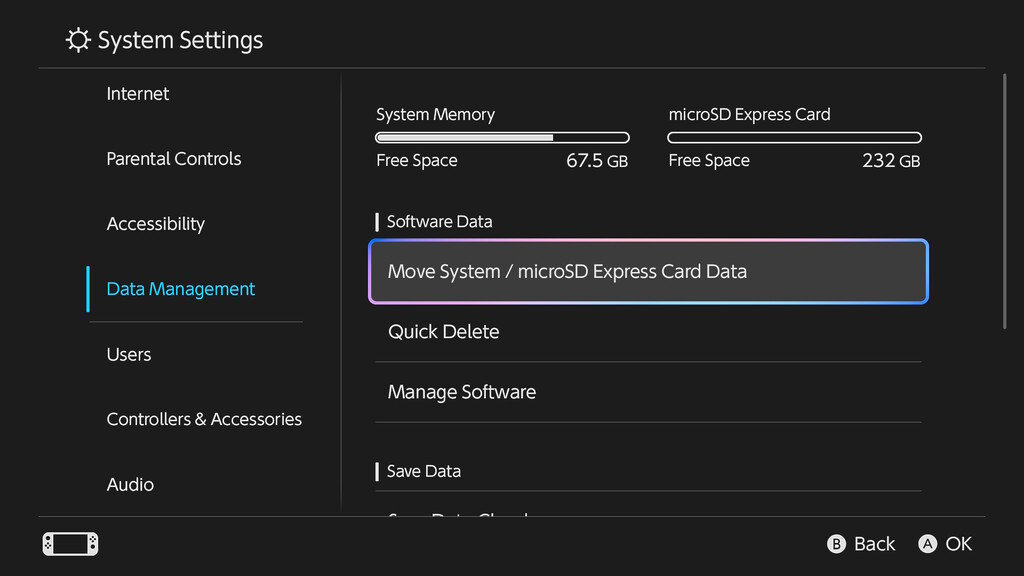Click the 232 GB microSD free space value
Viewport: 1024px width, 576px height.
[890, 160]
